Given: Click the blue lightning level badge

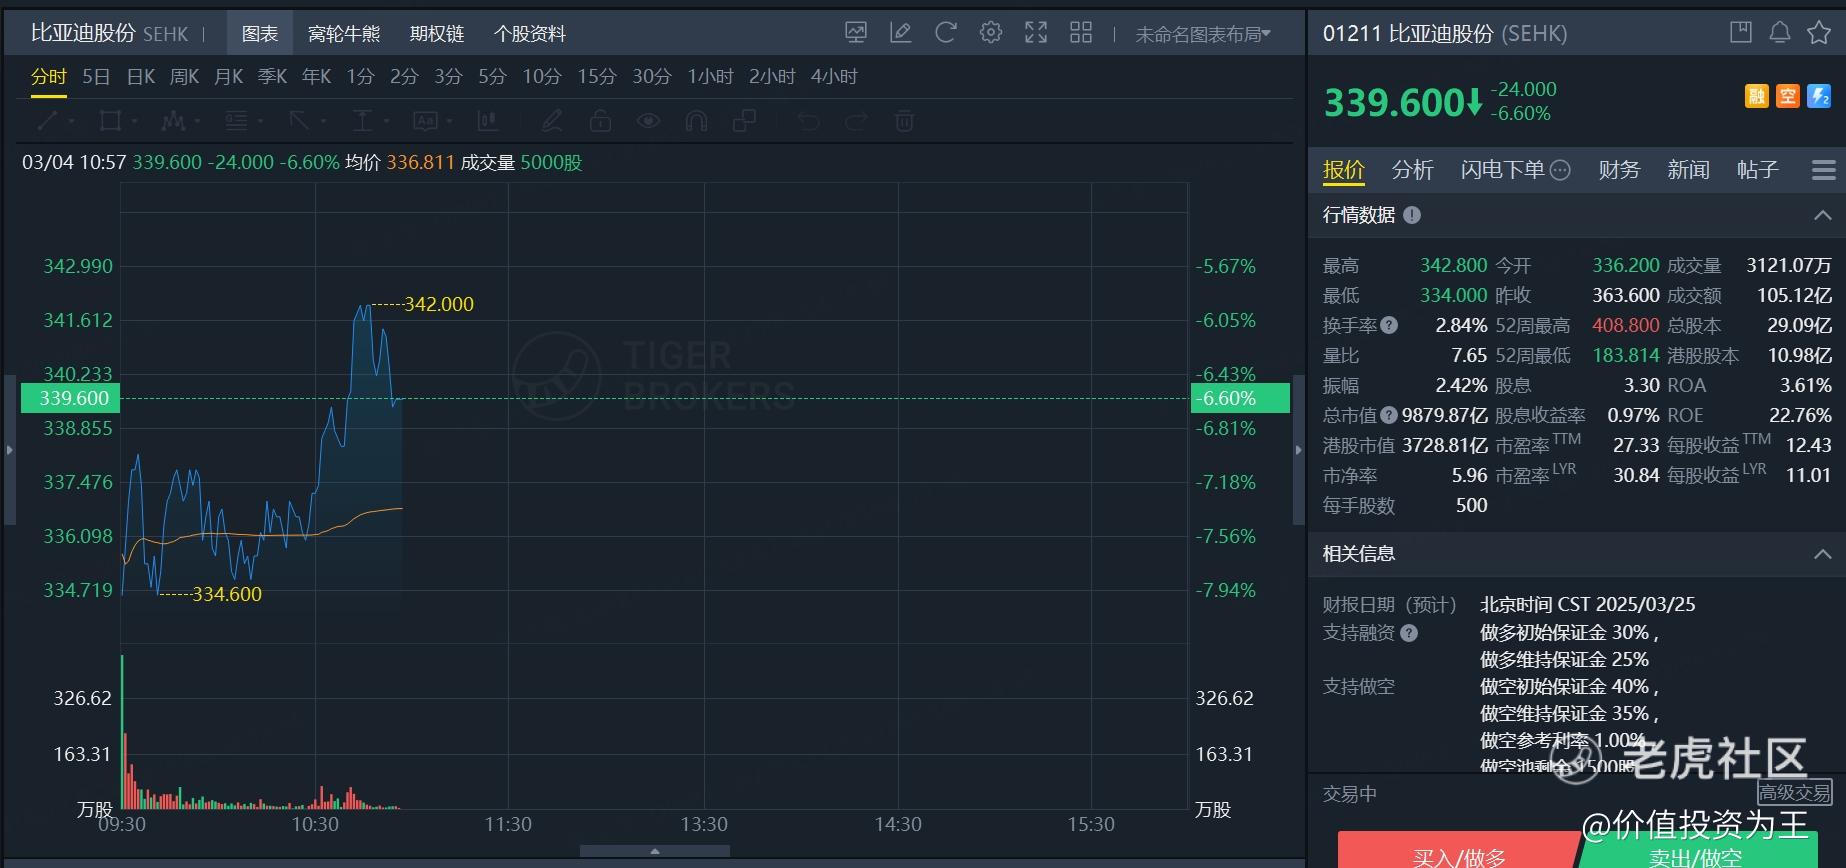Looking at the screenshot, I should 1819,96.
